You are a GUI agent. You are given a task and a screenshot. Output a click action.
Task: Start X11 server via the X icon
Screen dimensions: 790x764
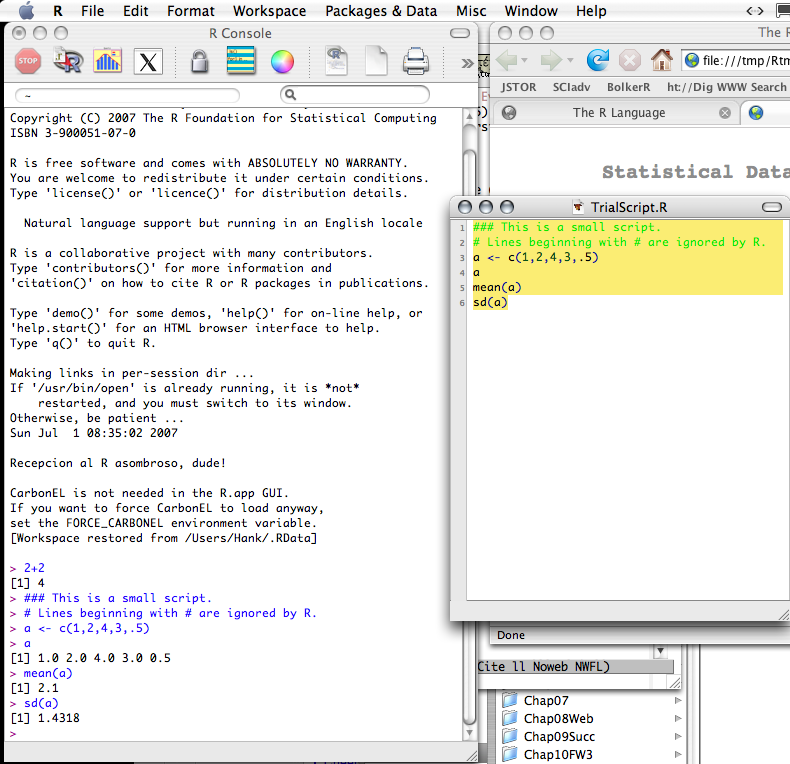click(x=148, y=62)
